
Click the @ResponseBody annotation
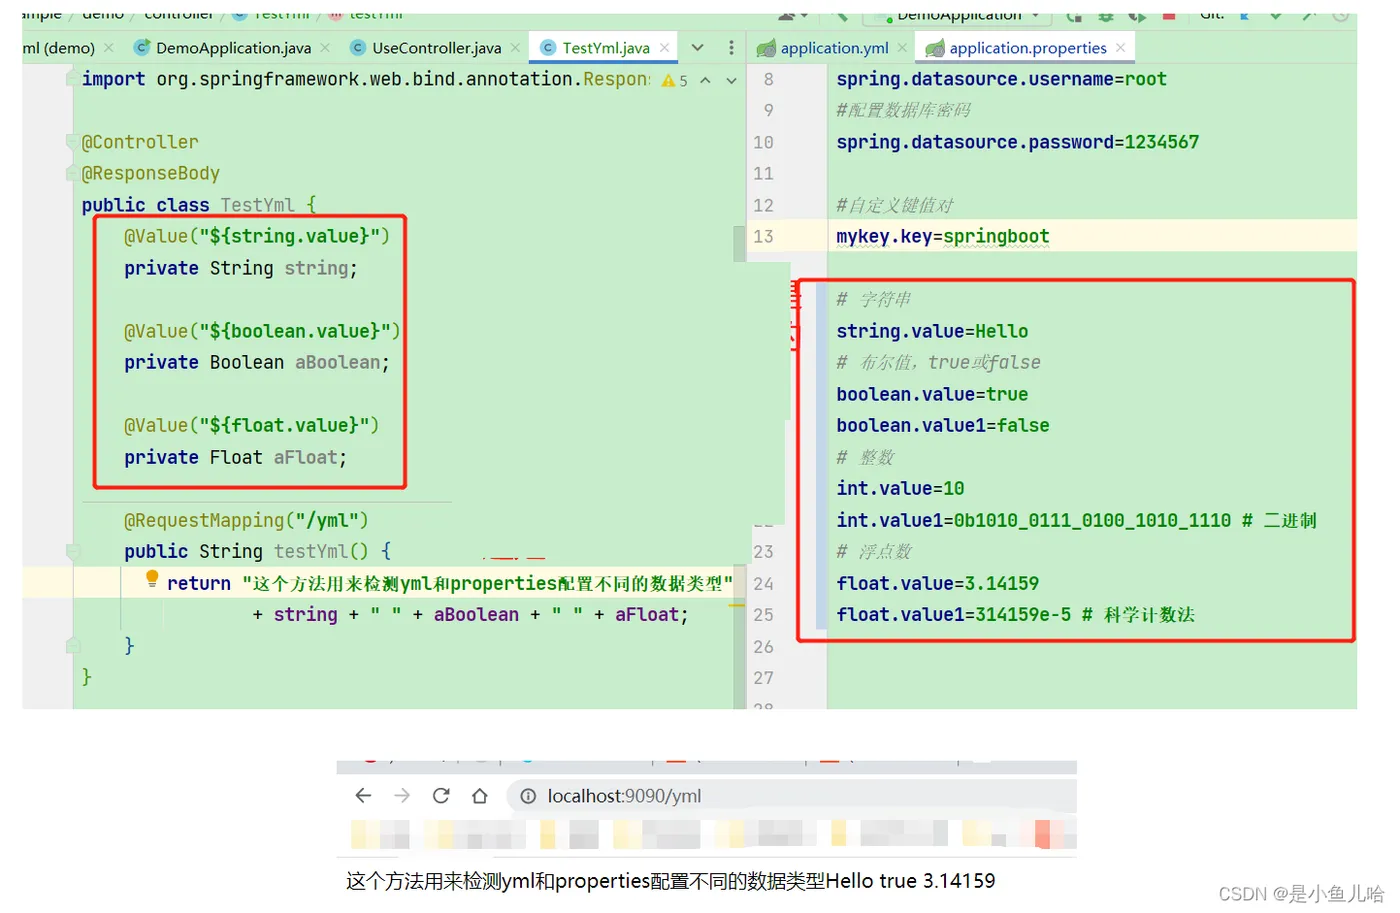(x=150, y=173)
